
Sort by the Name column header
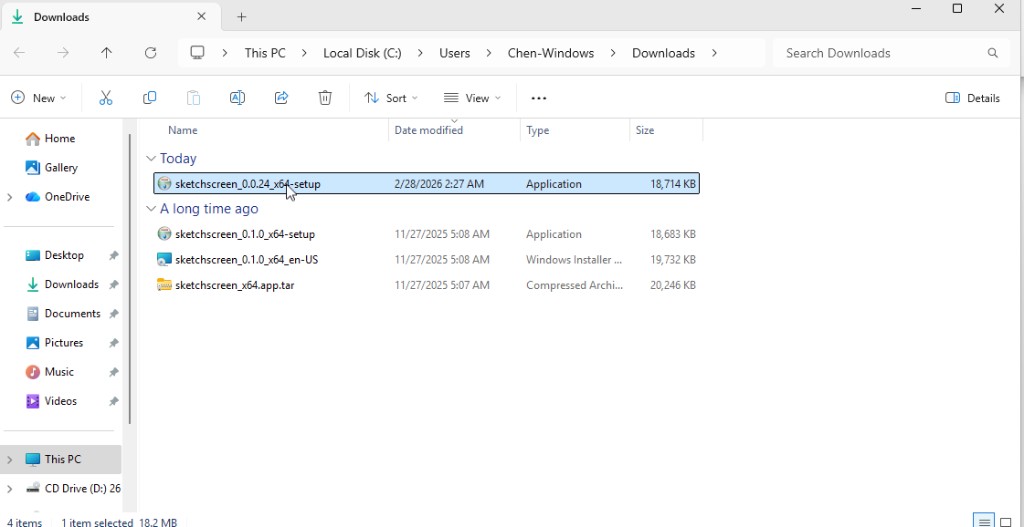click(183, 130)
